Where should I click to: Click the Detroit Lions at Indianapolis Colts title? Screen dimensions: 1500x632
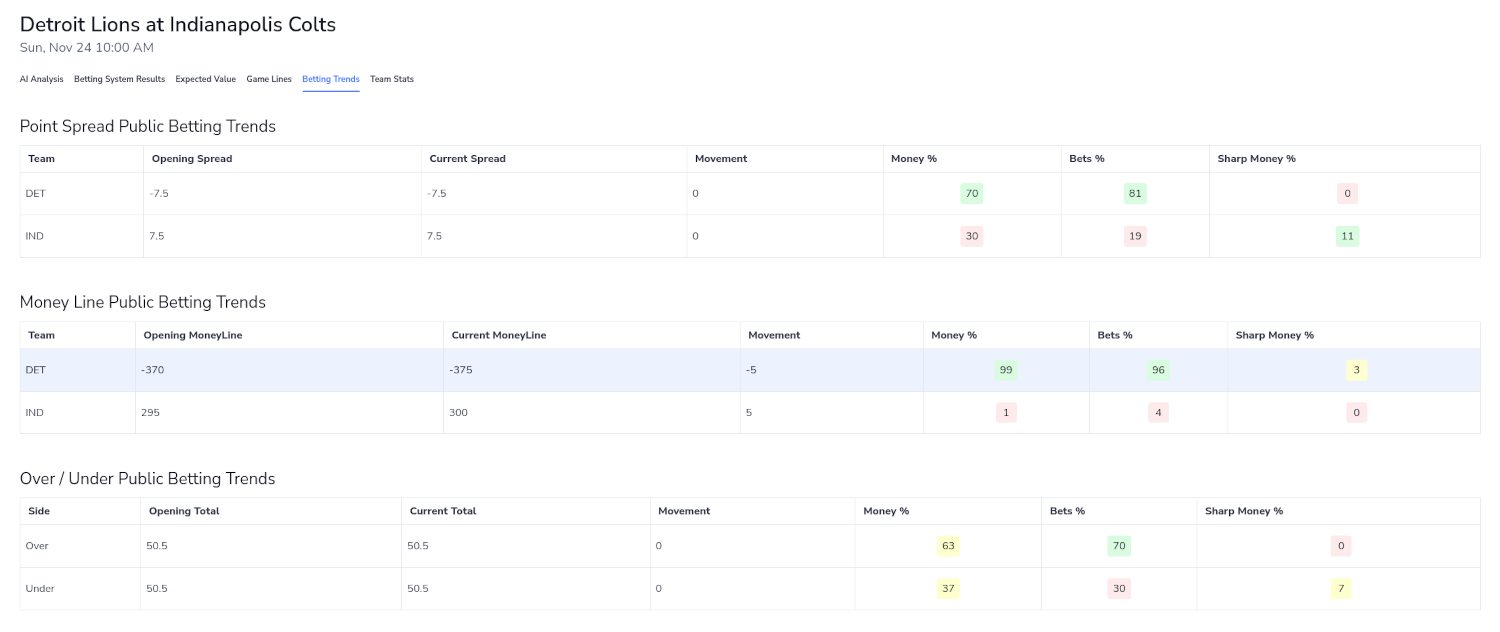pyautogui.click(x=177, y=24)
